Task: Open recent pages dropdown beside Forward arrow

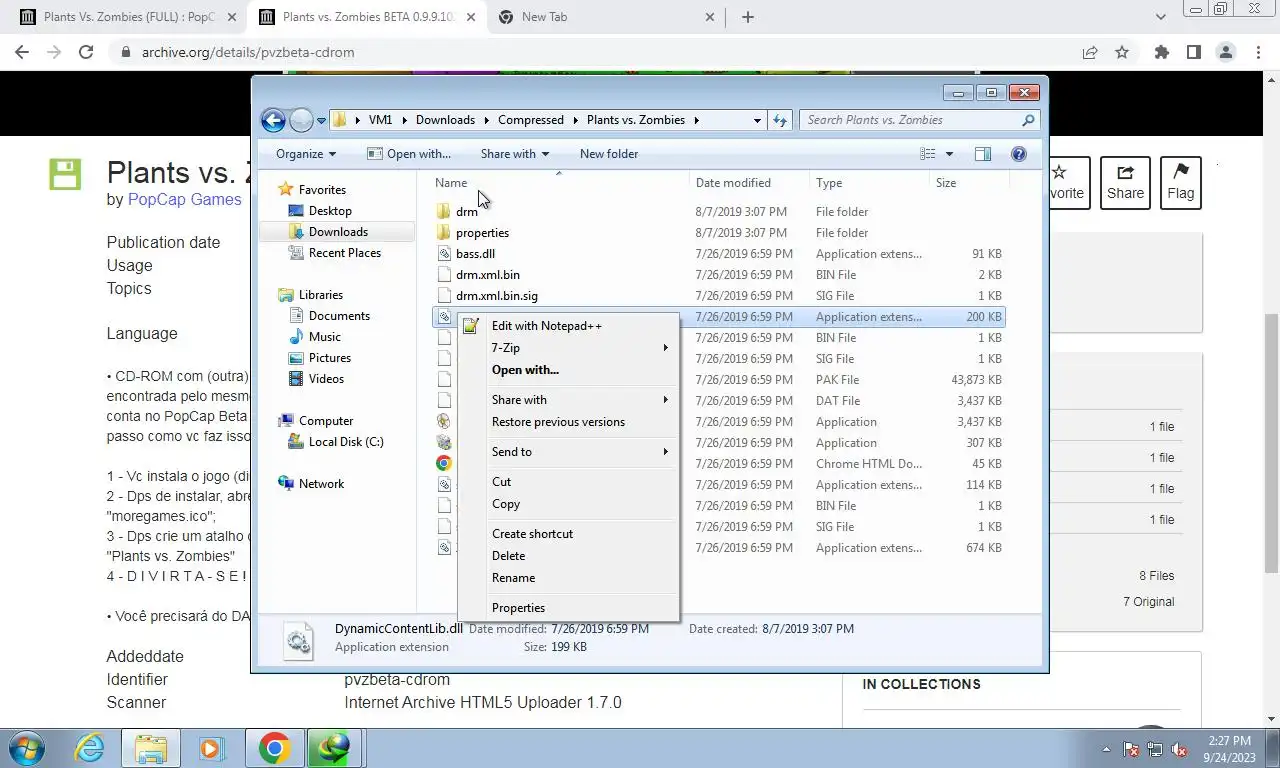Action: [x=321, y=120]
